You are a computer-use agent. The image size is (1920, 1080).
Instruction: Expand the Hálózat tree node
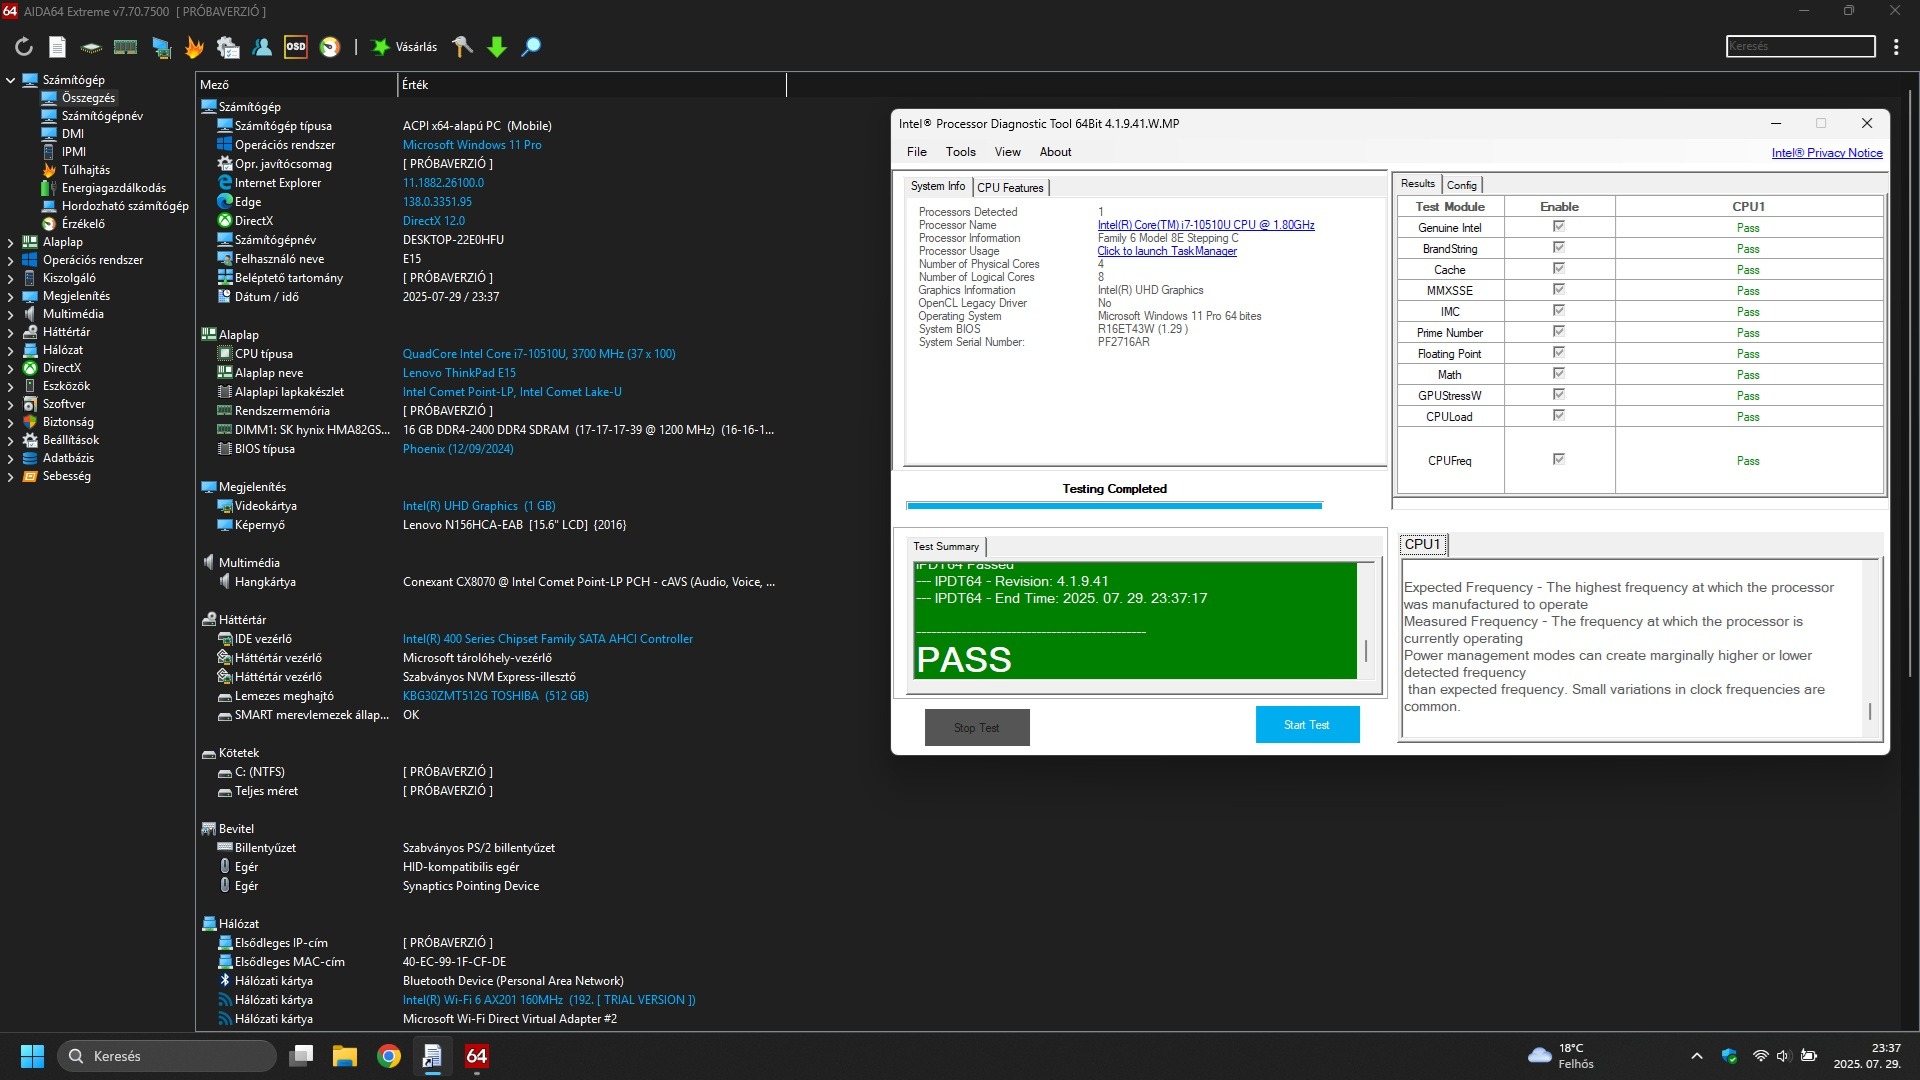tap(11, 350)
